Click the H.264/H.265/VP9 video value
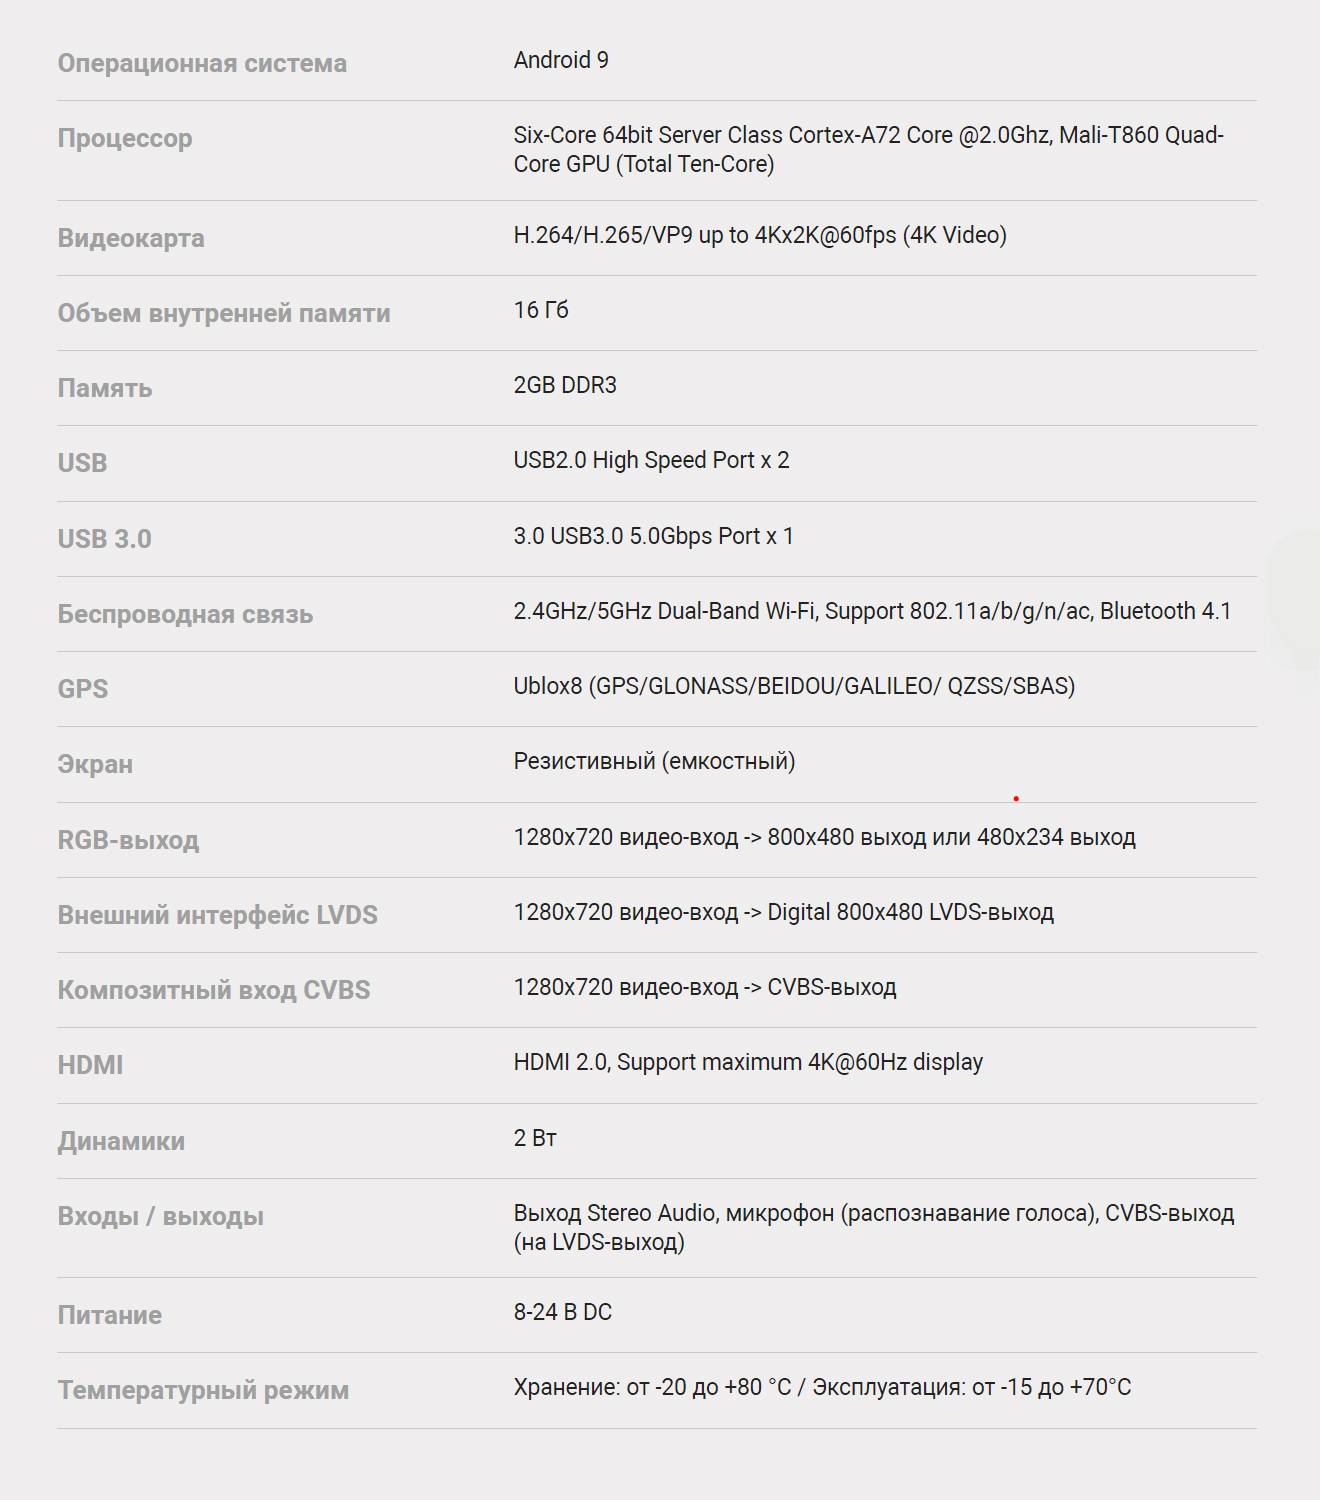 760,235
